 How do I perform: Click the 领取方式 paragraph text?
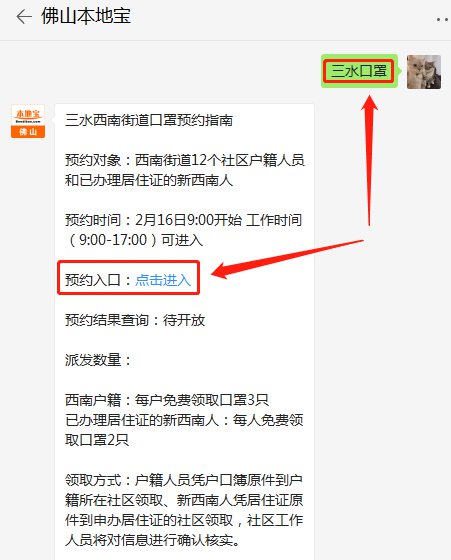pos(184,510)
